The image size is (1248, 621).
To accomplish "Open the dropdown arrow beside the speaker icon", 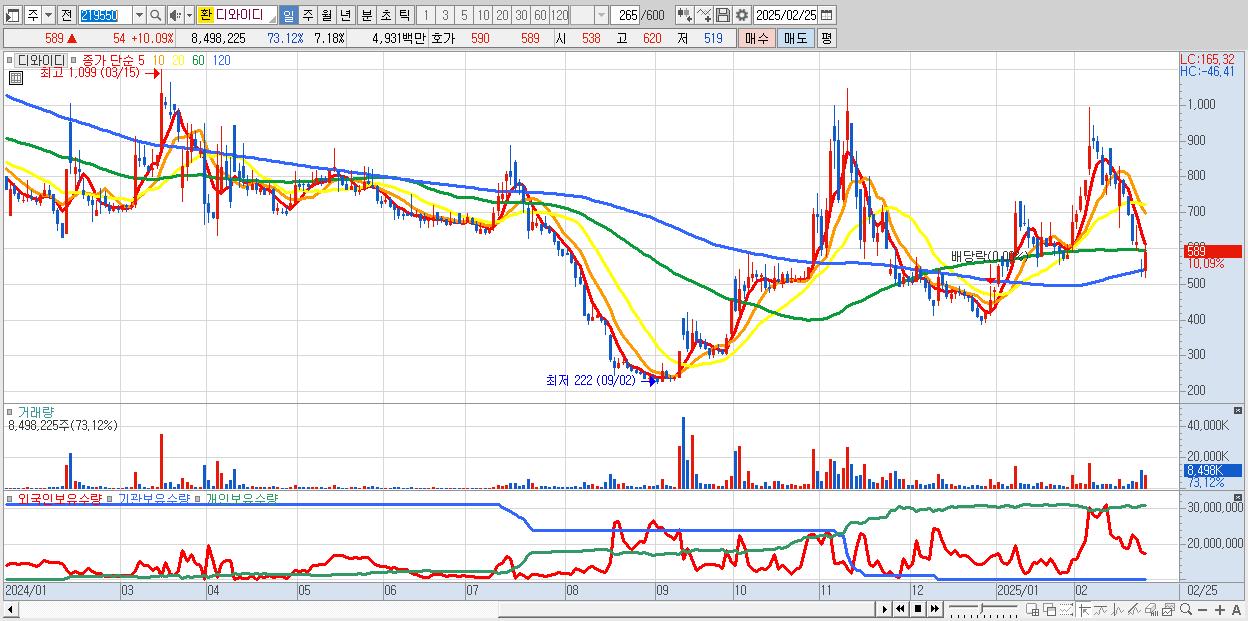I will (x=189, y=15).
